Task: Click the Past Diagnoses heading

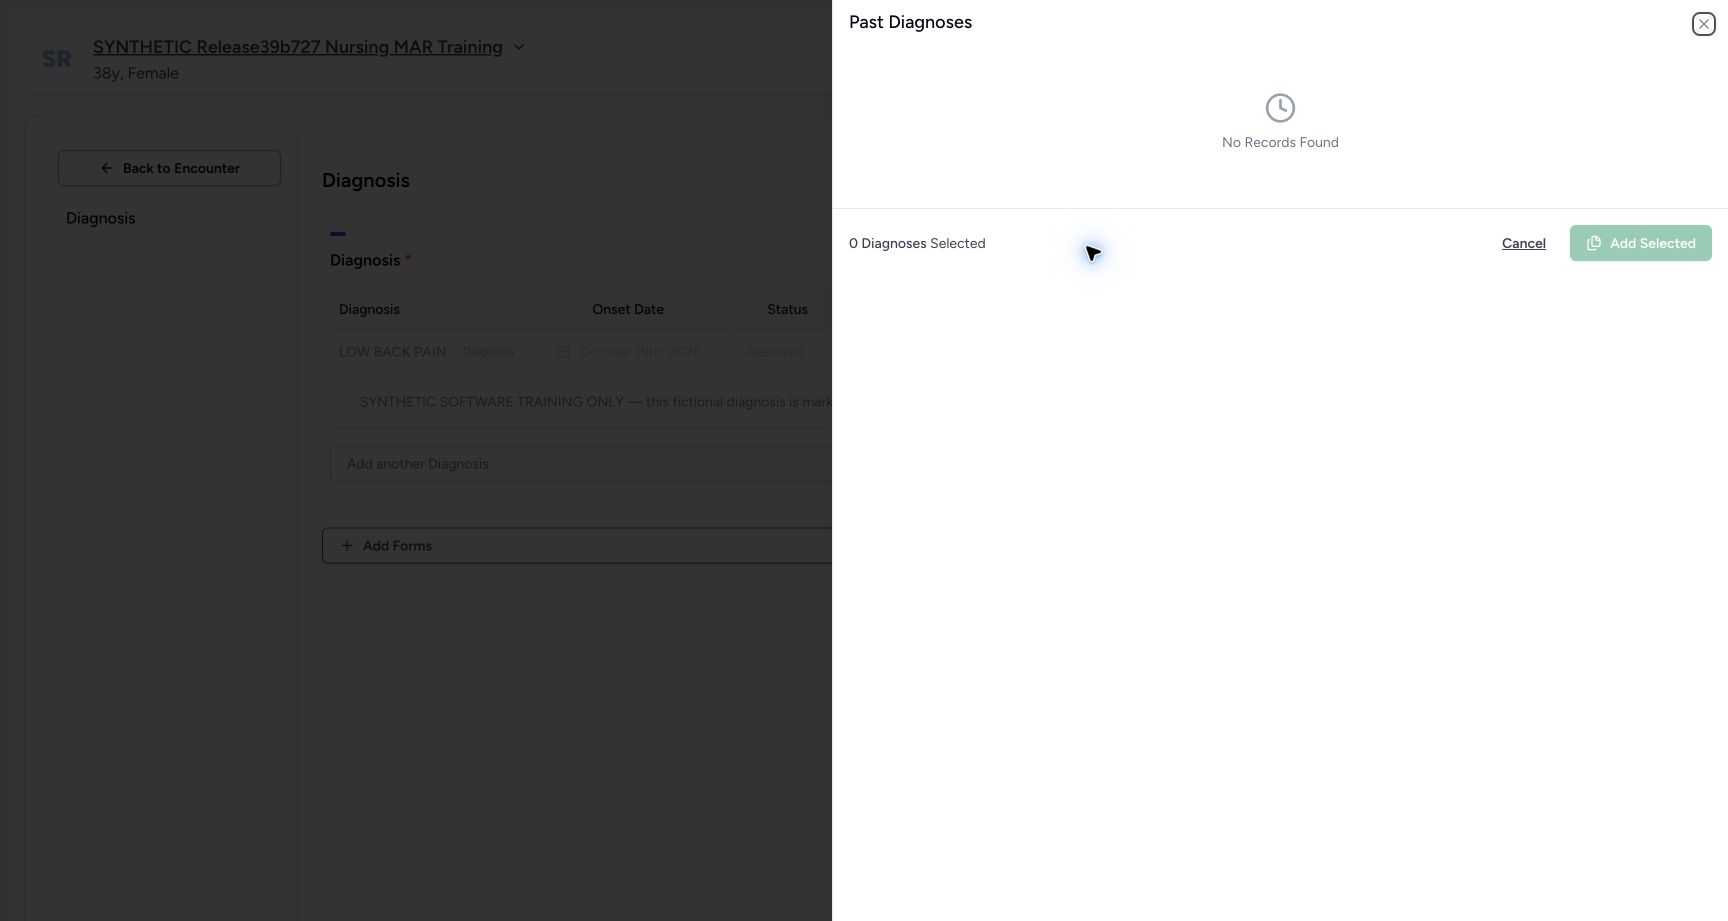Action: [910, 22]
